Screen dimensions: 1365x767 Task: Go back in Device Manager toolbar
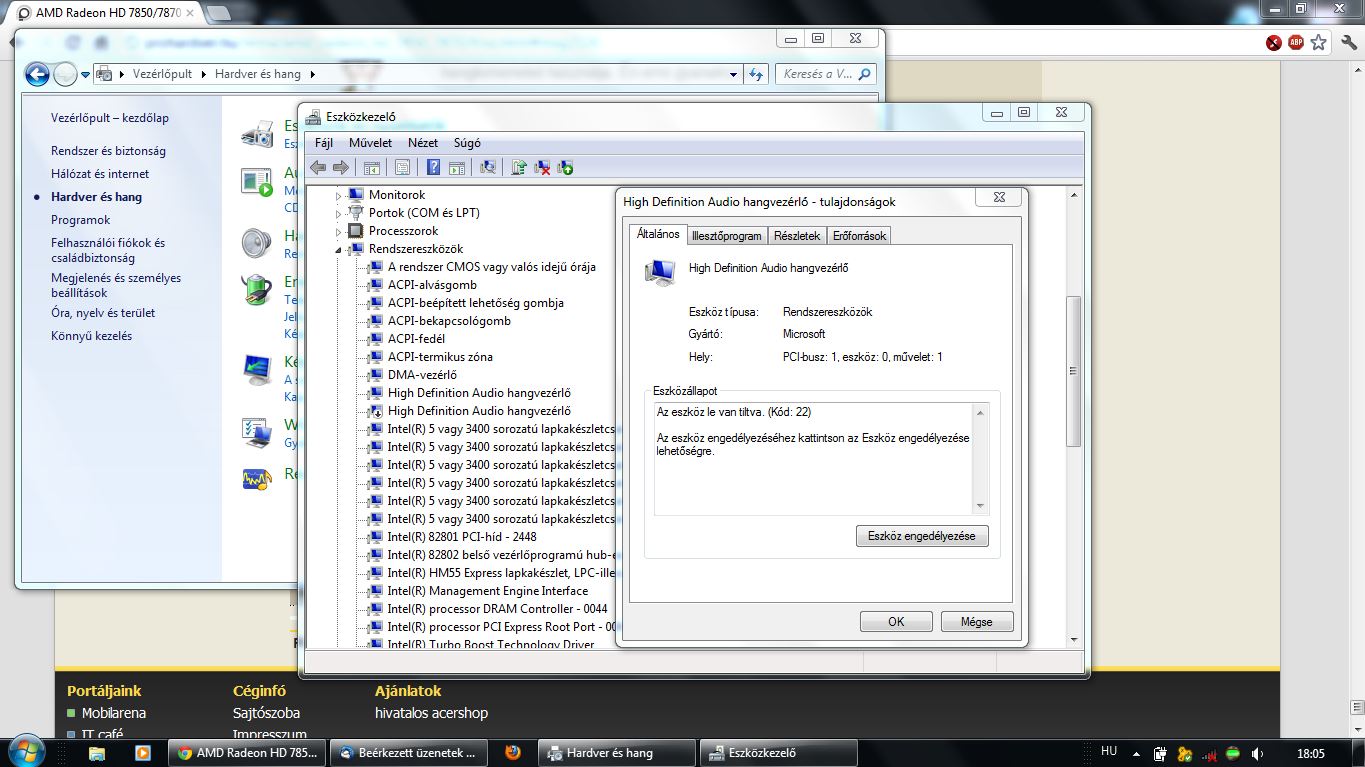(318, 168)
